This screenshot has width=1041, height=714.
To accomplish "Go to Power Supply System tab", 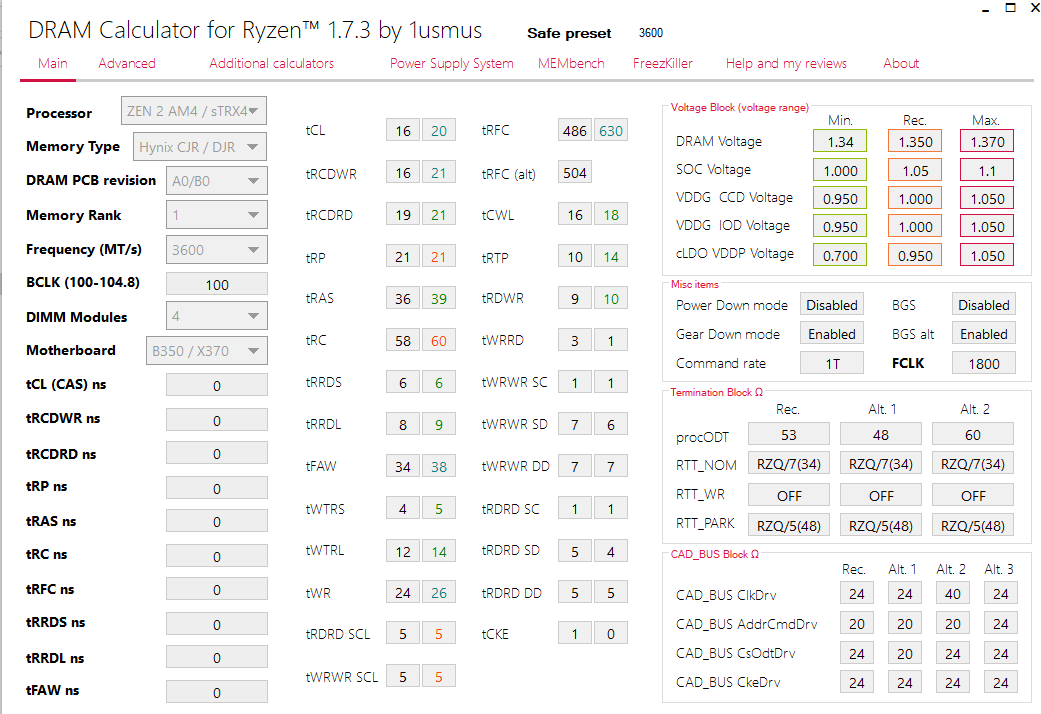I will click(x=451, y=64).
